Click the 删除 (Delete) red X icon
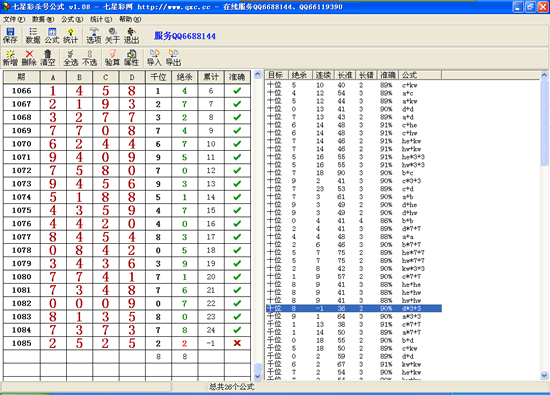This screenshot has height=395, width=550. tap(29, 58)
